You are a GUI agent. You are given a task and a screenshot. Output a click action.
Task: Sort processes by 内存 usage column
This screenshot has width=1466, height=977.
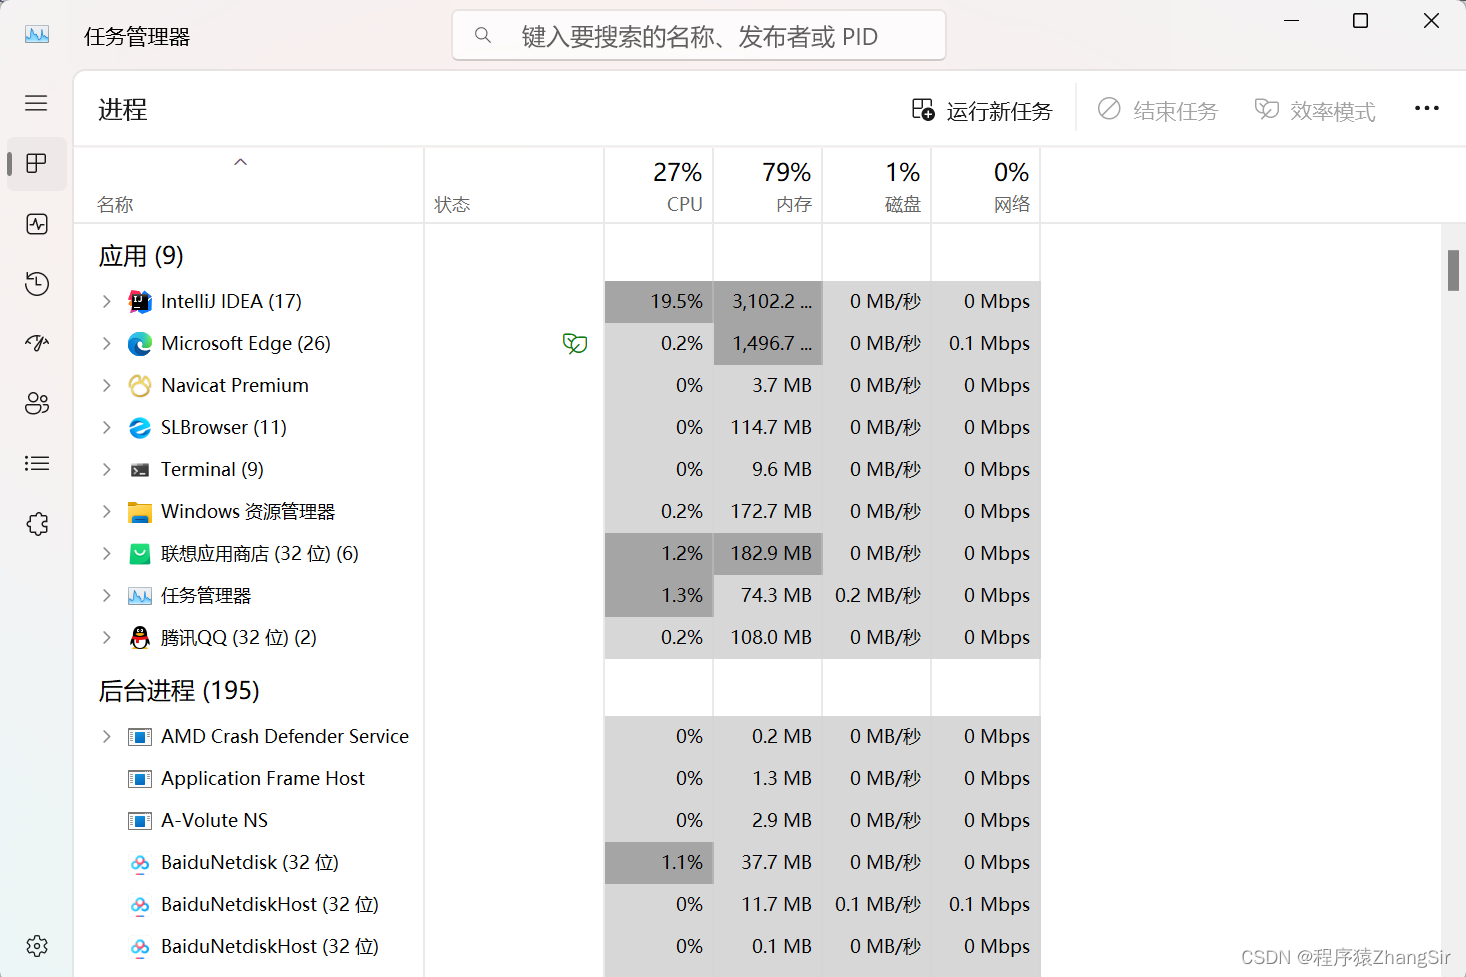(768, 186)
